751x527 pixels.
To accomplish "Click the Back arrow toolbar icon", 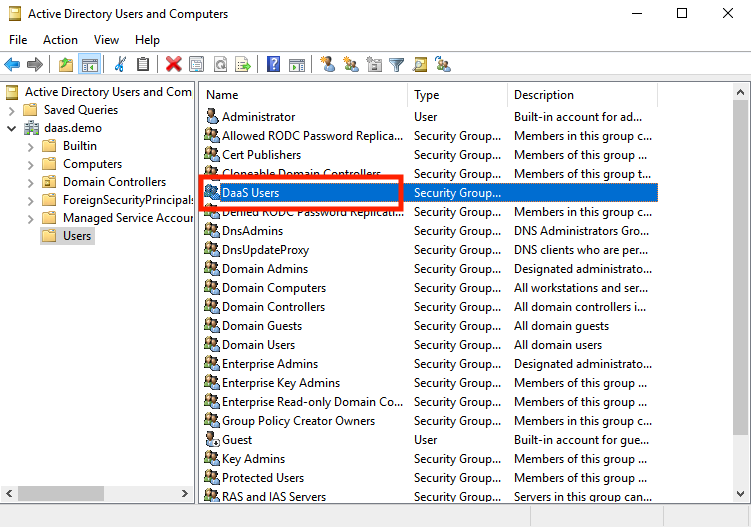I will (x=12, y=64).
